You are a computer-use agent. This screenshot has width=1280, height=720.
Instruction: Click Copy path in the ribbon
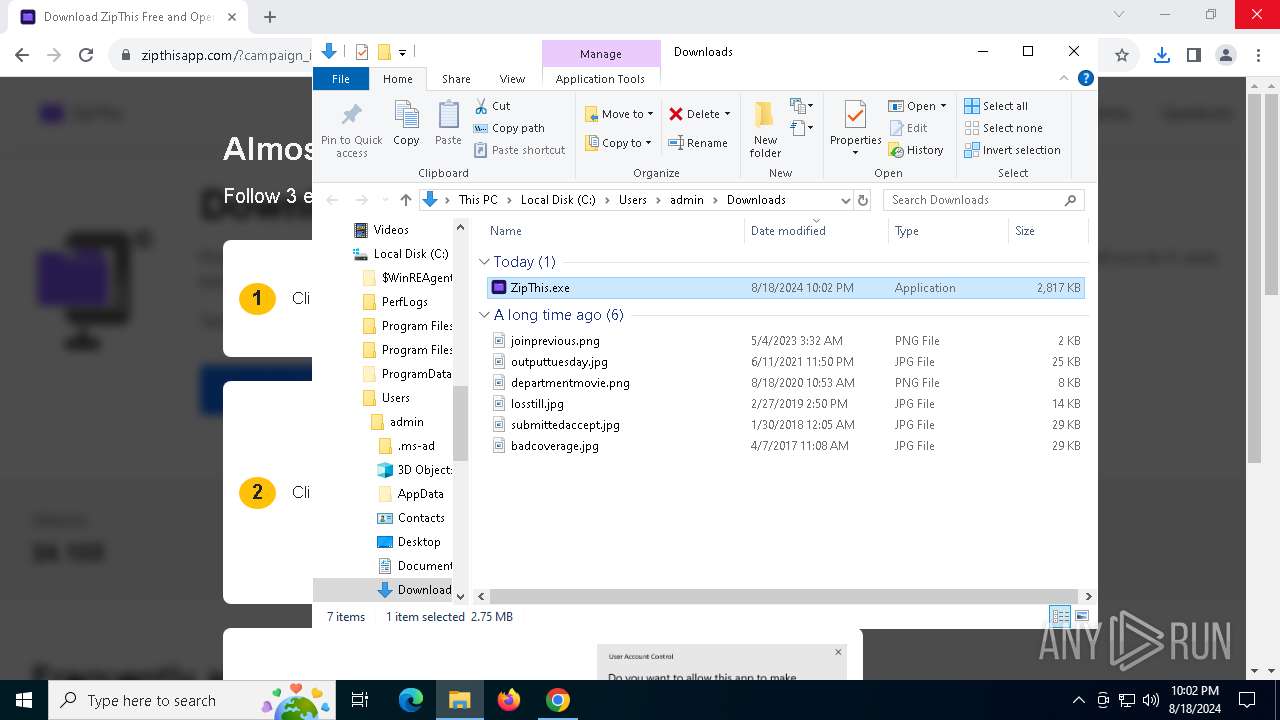pos(509,128)
